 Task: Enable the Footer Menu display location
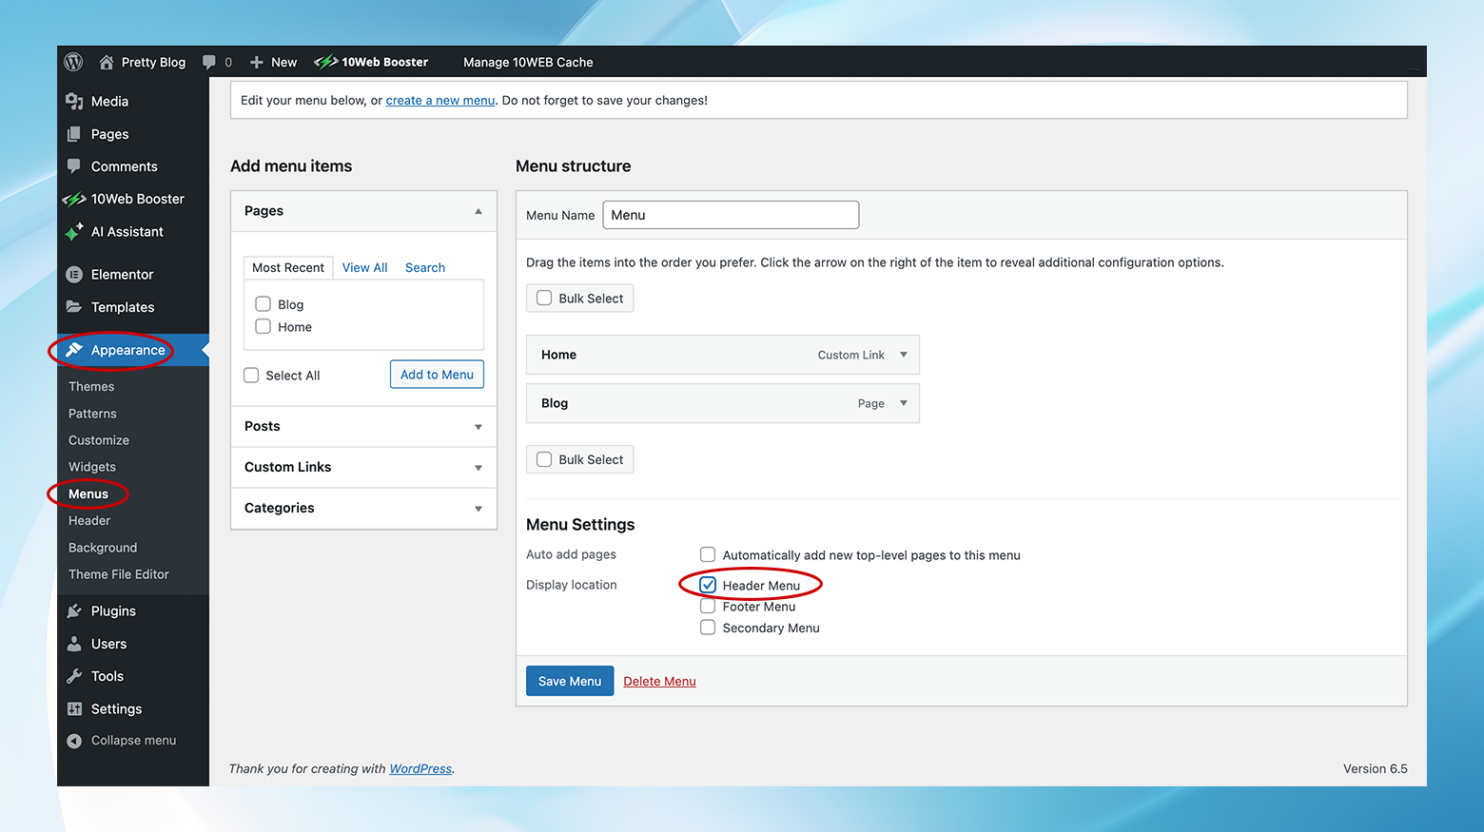(708, 605)
